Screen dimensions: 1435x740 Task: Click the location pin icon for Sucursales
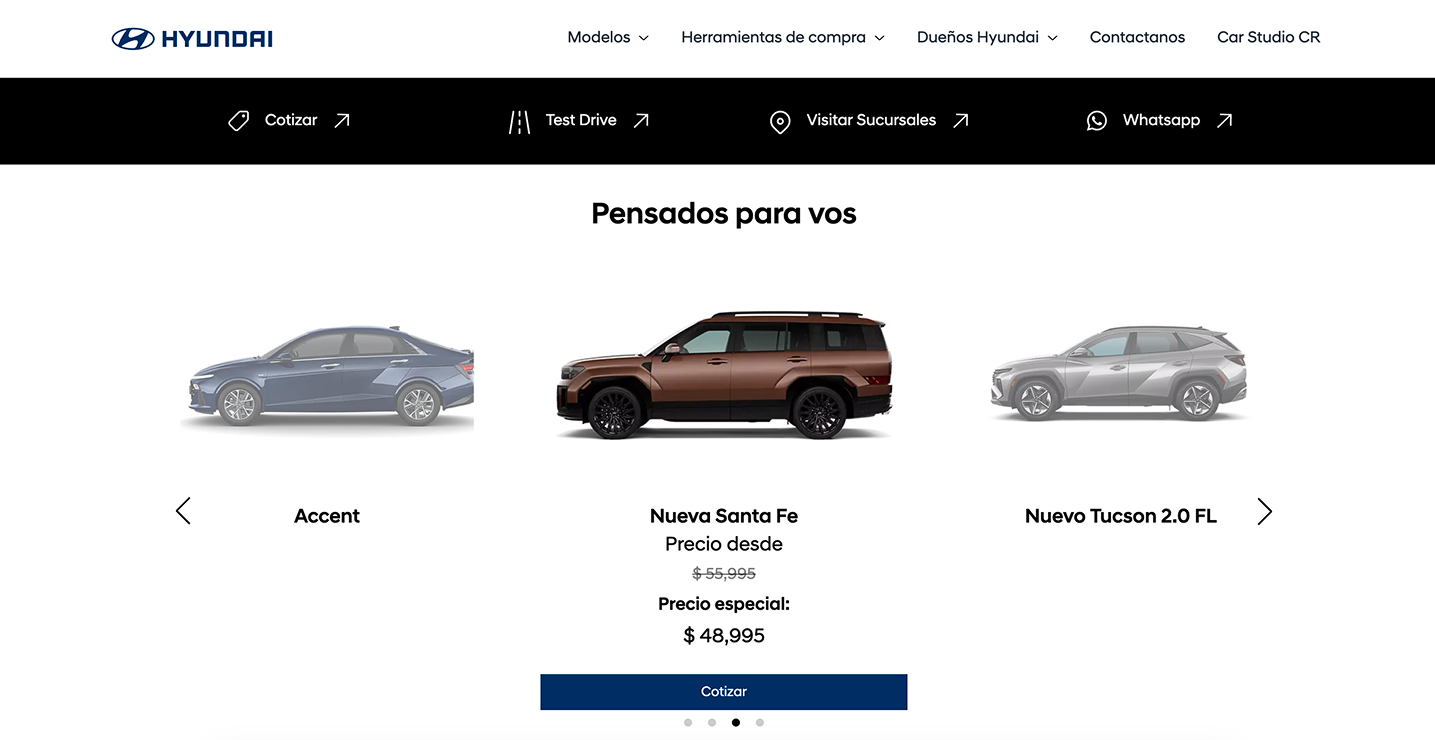tap(780, 122)
